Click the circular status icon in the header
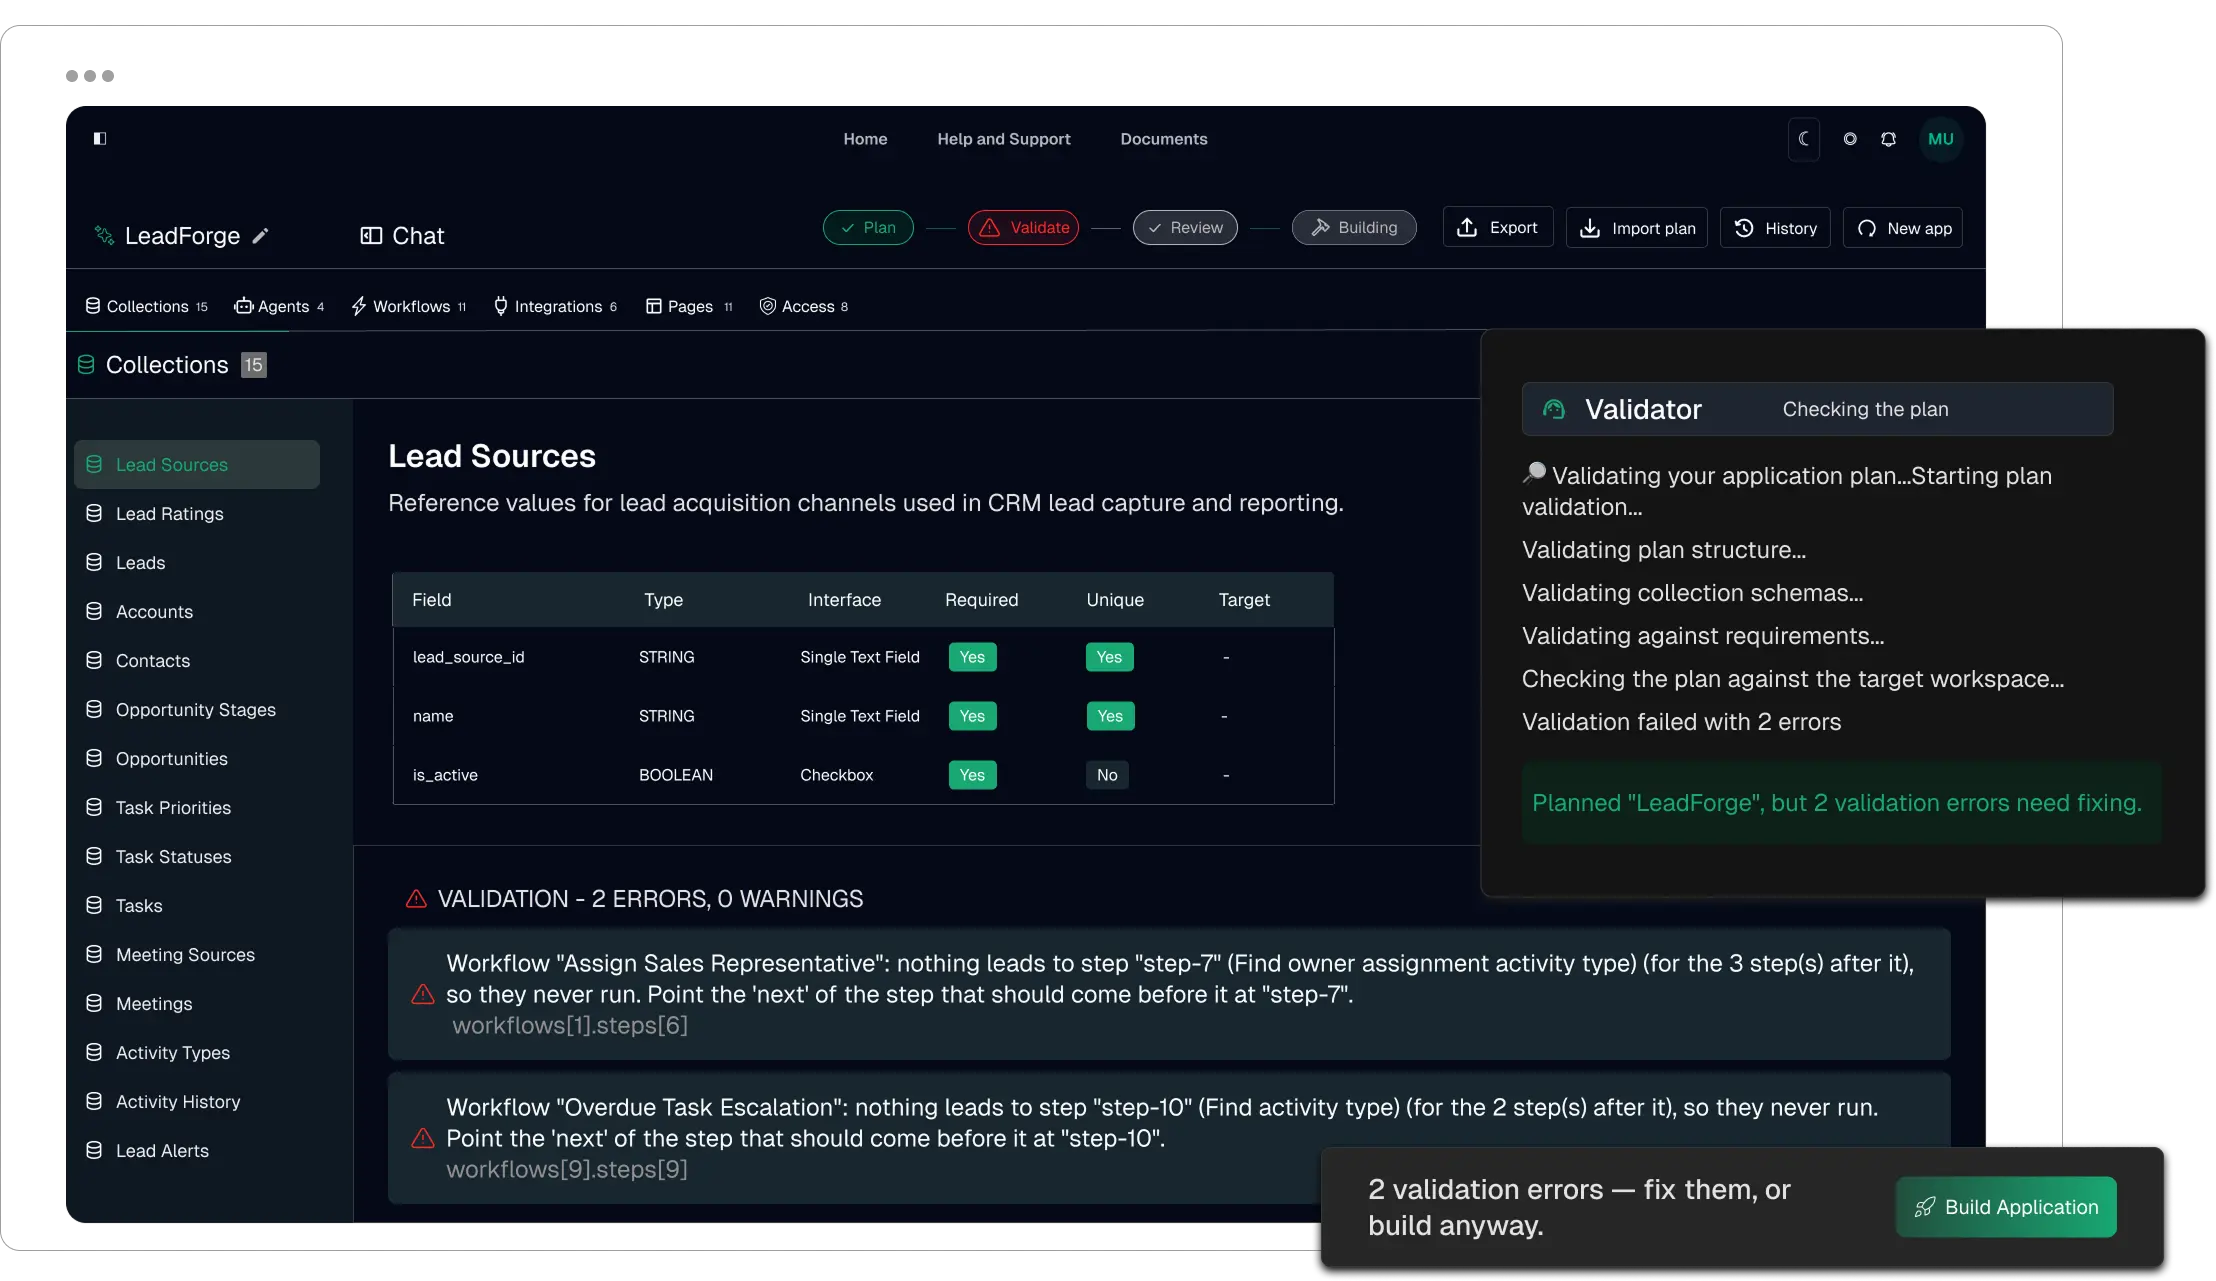Screen dimensions: 2216x1281 pyautogui.click(x=1850, y=139)
